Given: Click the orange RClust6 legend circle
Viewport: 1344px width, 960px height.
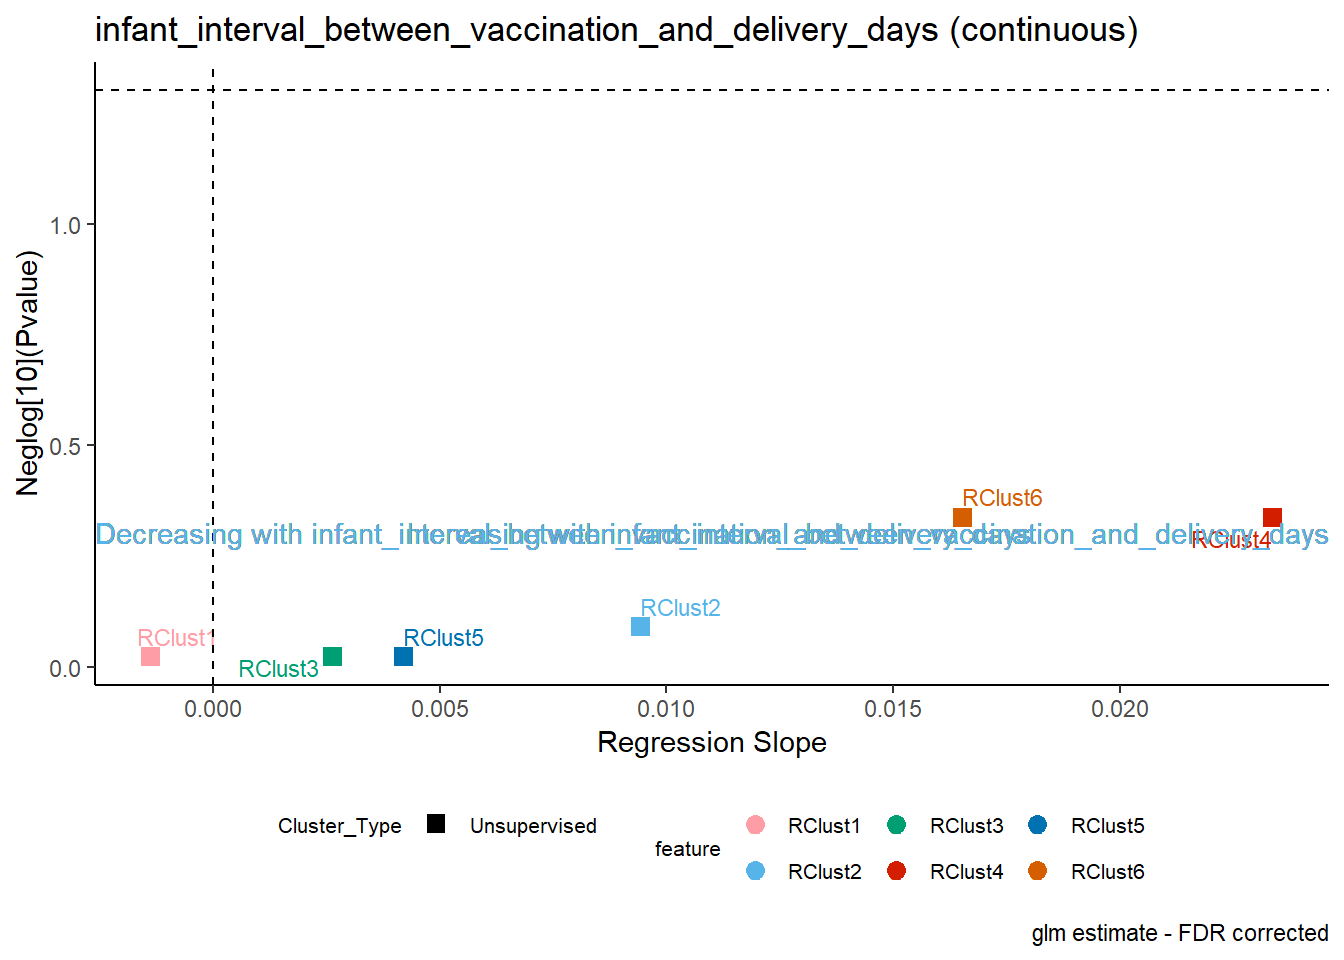Looking at the screenshot, I should (x=1038, y=871).
